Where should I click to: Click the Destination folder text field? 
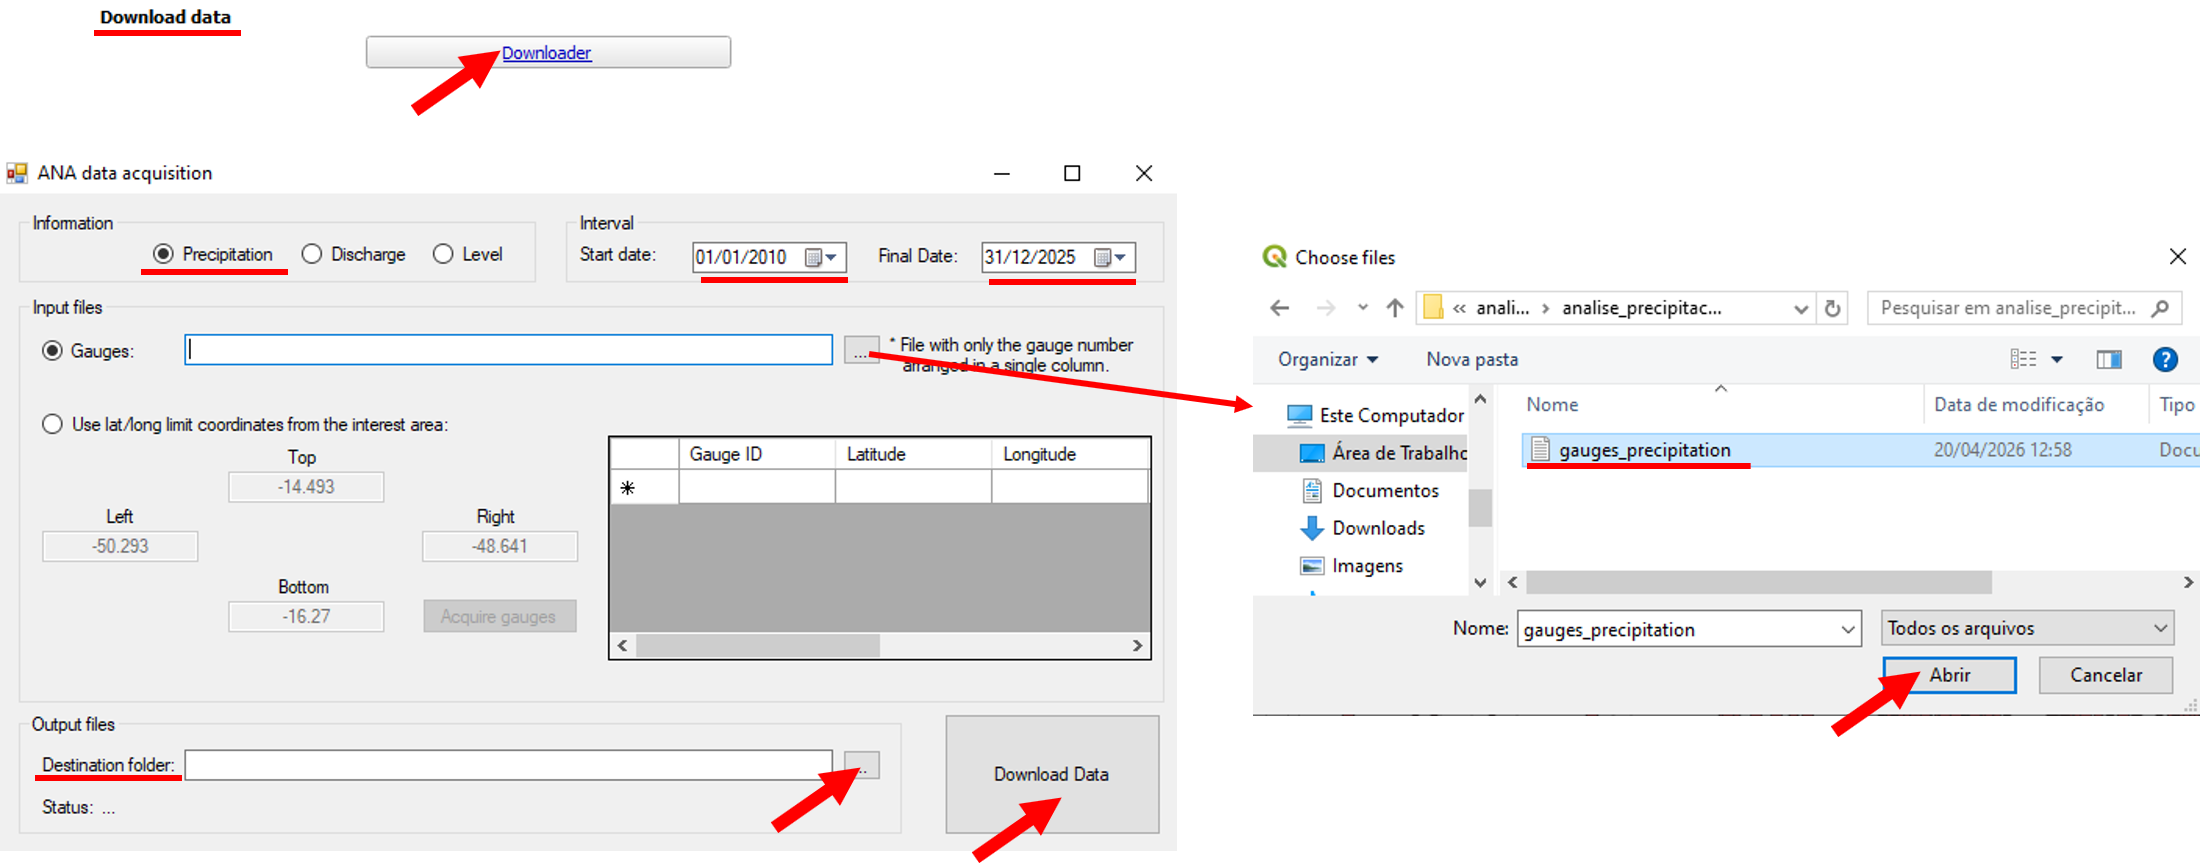(x=508, y=765)
